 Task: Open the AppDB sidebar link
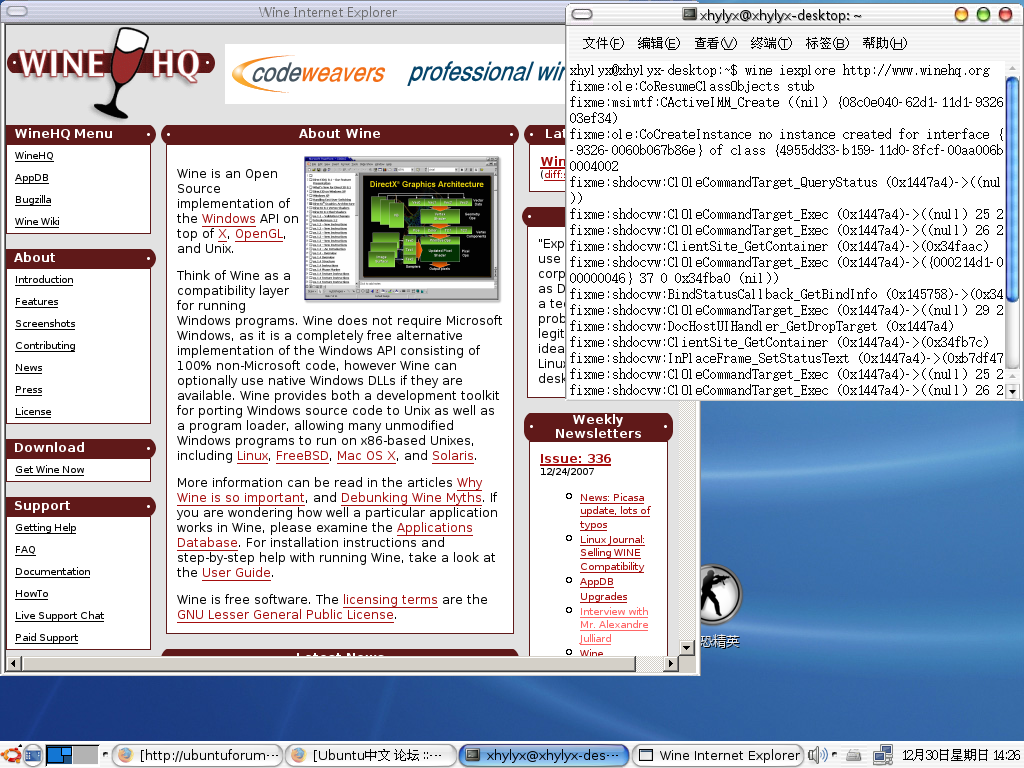[x=31, y=178]
